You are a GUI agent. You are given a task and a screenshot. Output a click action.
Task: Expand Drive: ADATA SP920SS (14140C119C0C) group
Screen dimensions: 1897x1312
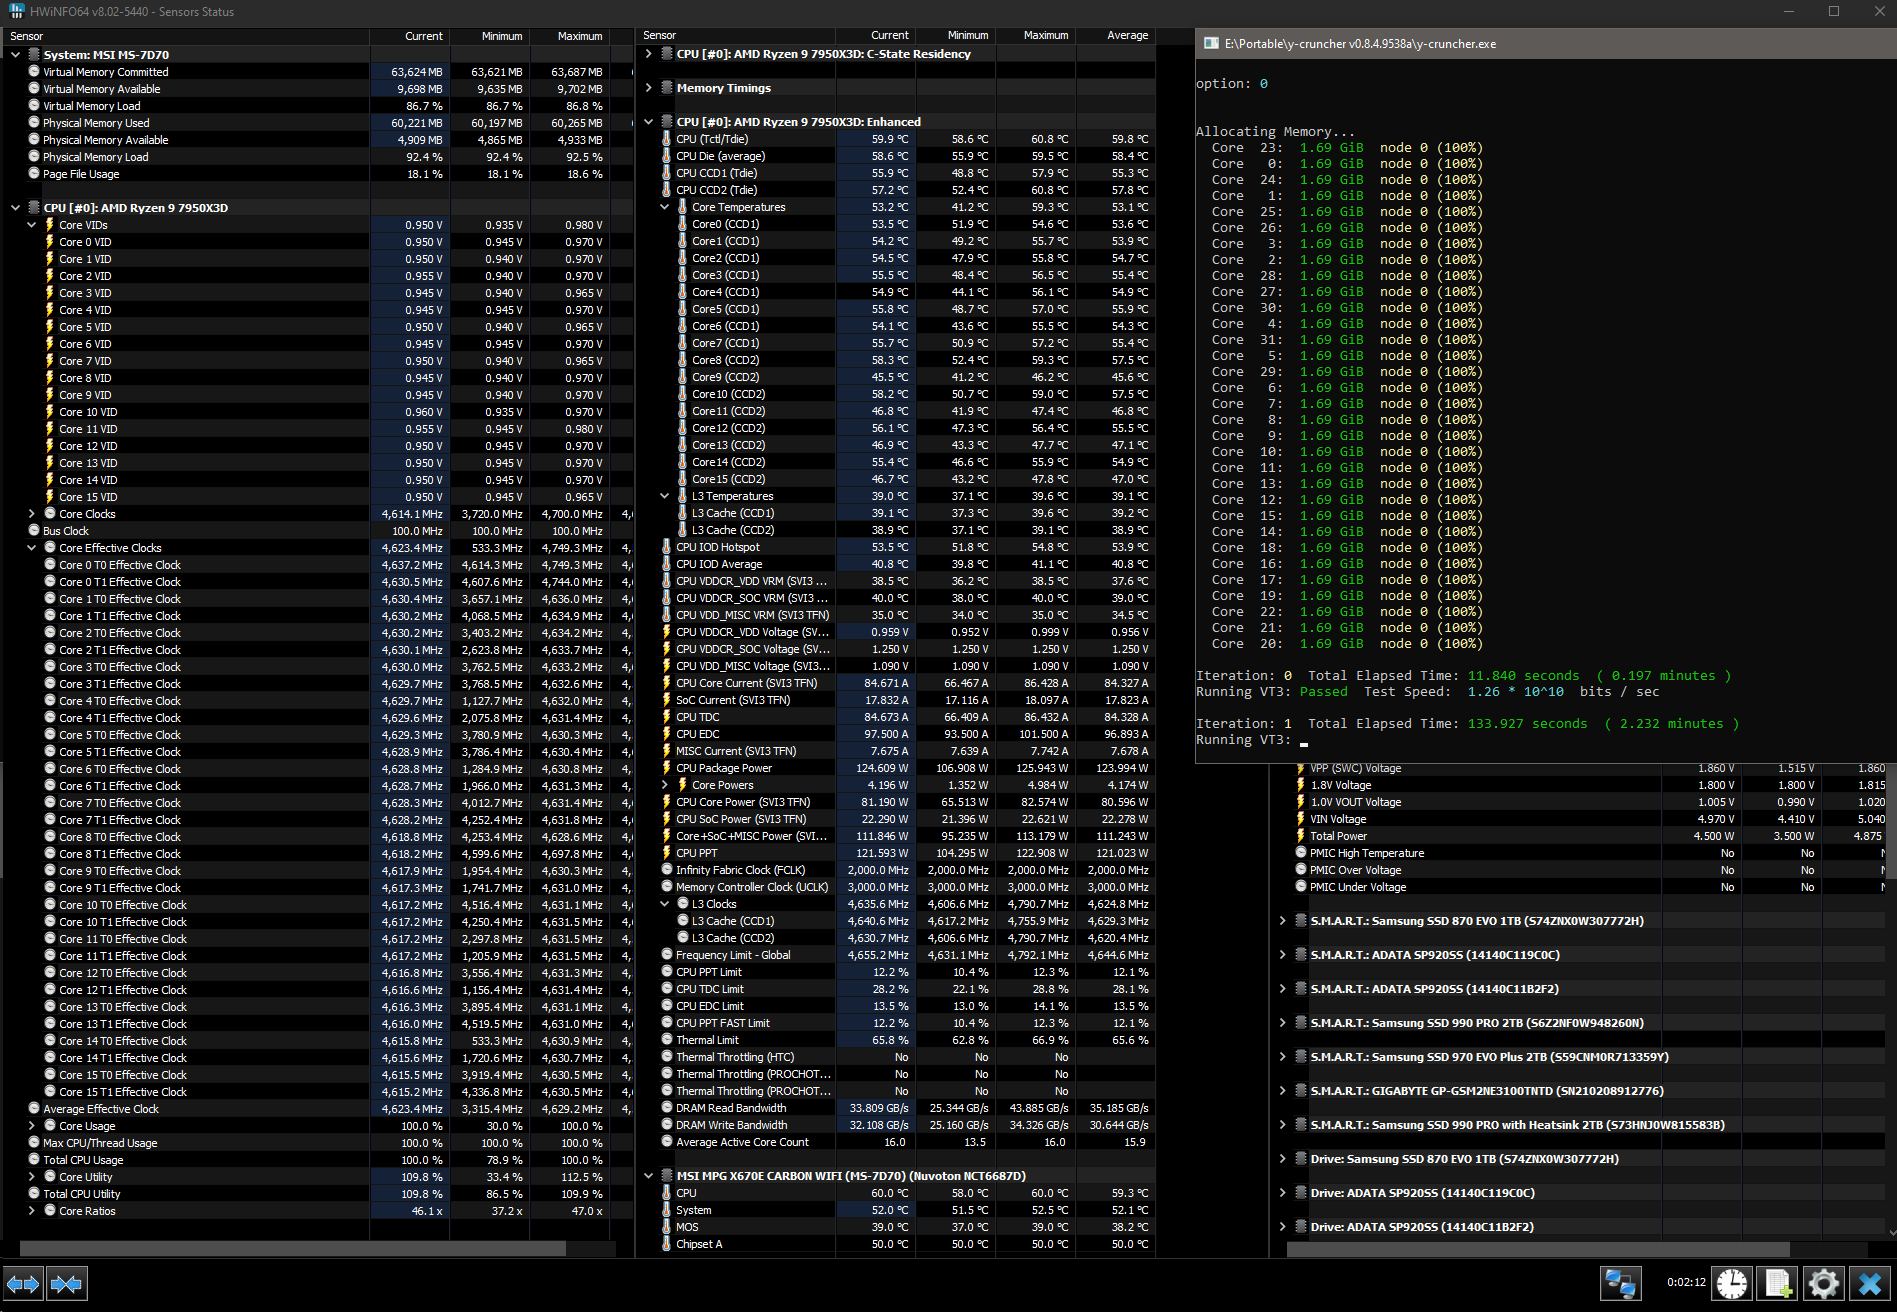coord(1282,1193)
